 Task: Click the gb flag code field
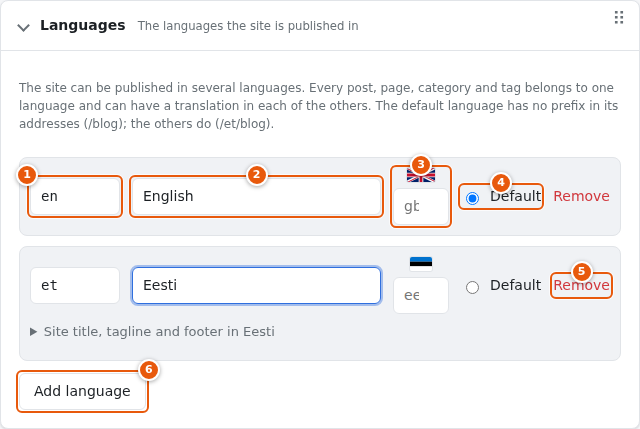pyautogui.click(x=421, y=207)
